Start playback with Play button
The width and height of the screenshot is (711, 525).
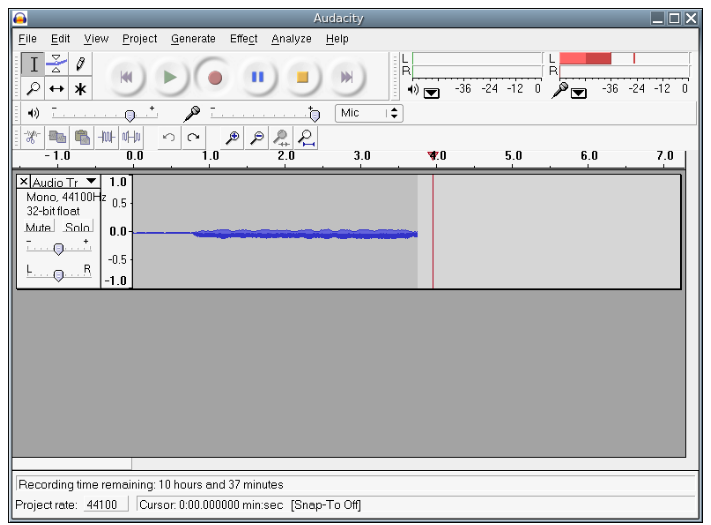(x=170, y=77)
